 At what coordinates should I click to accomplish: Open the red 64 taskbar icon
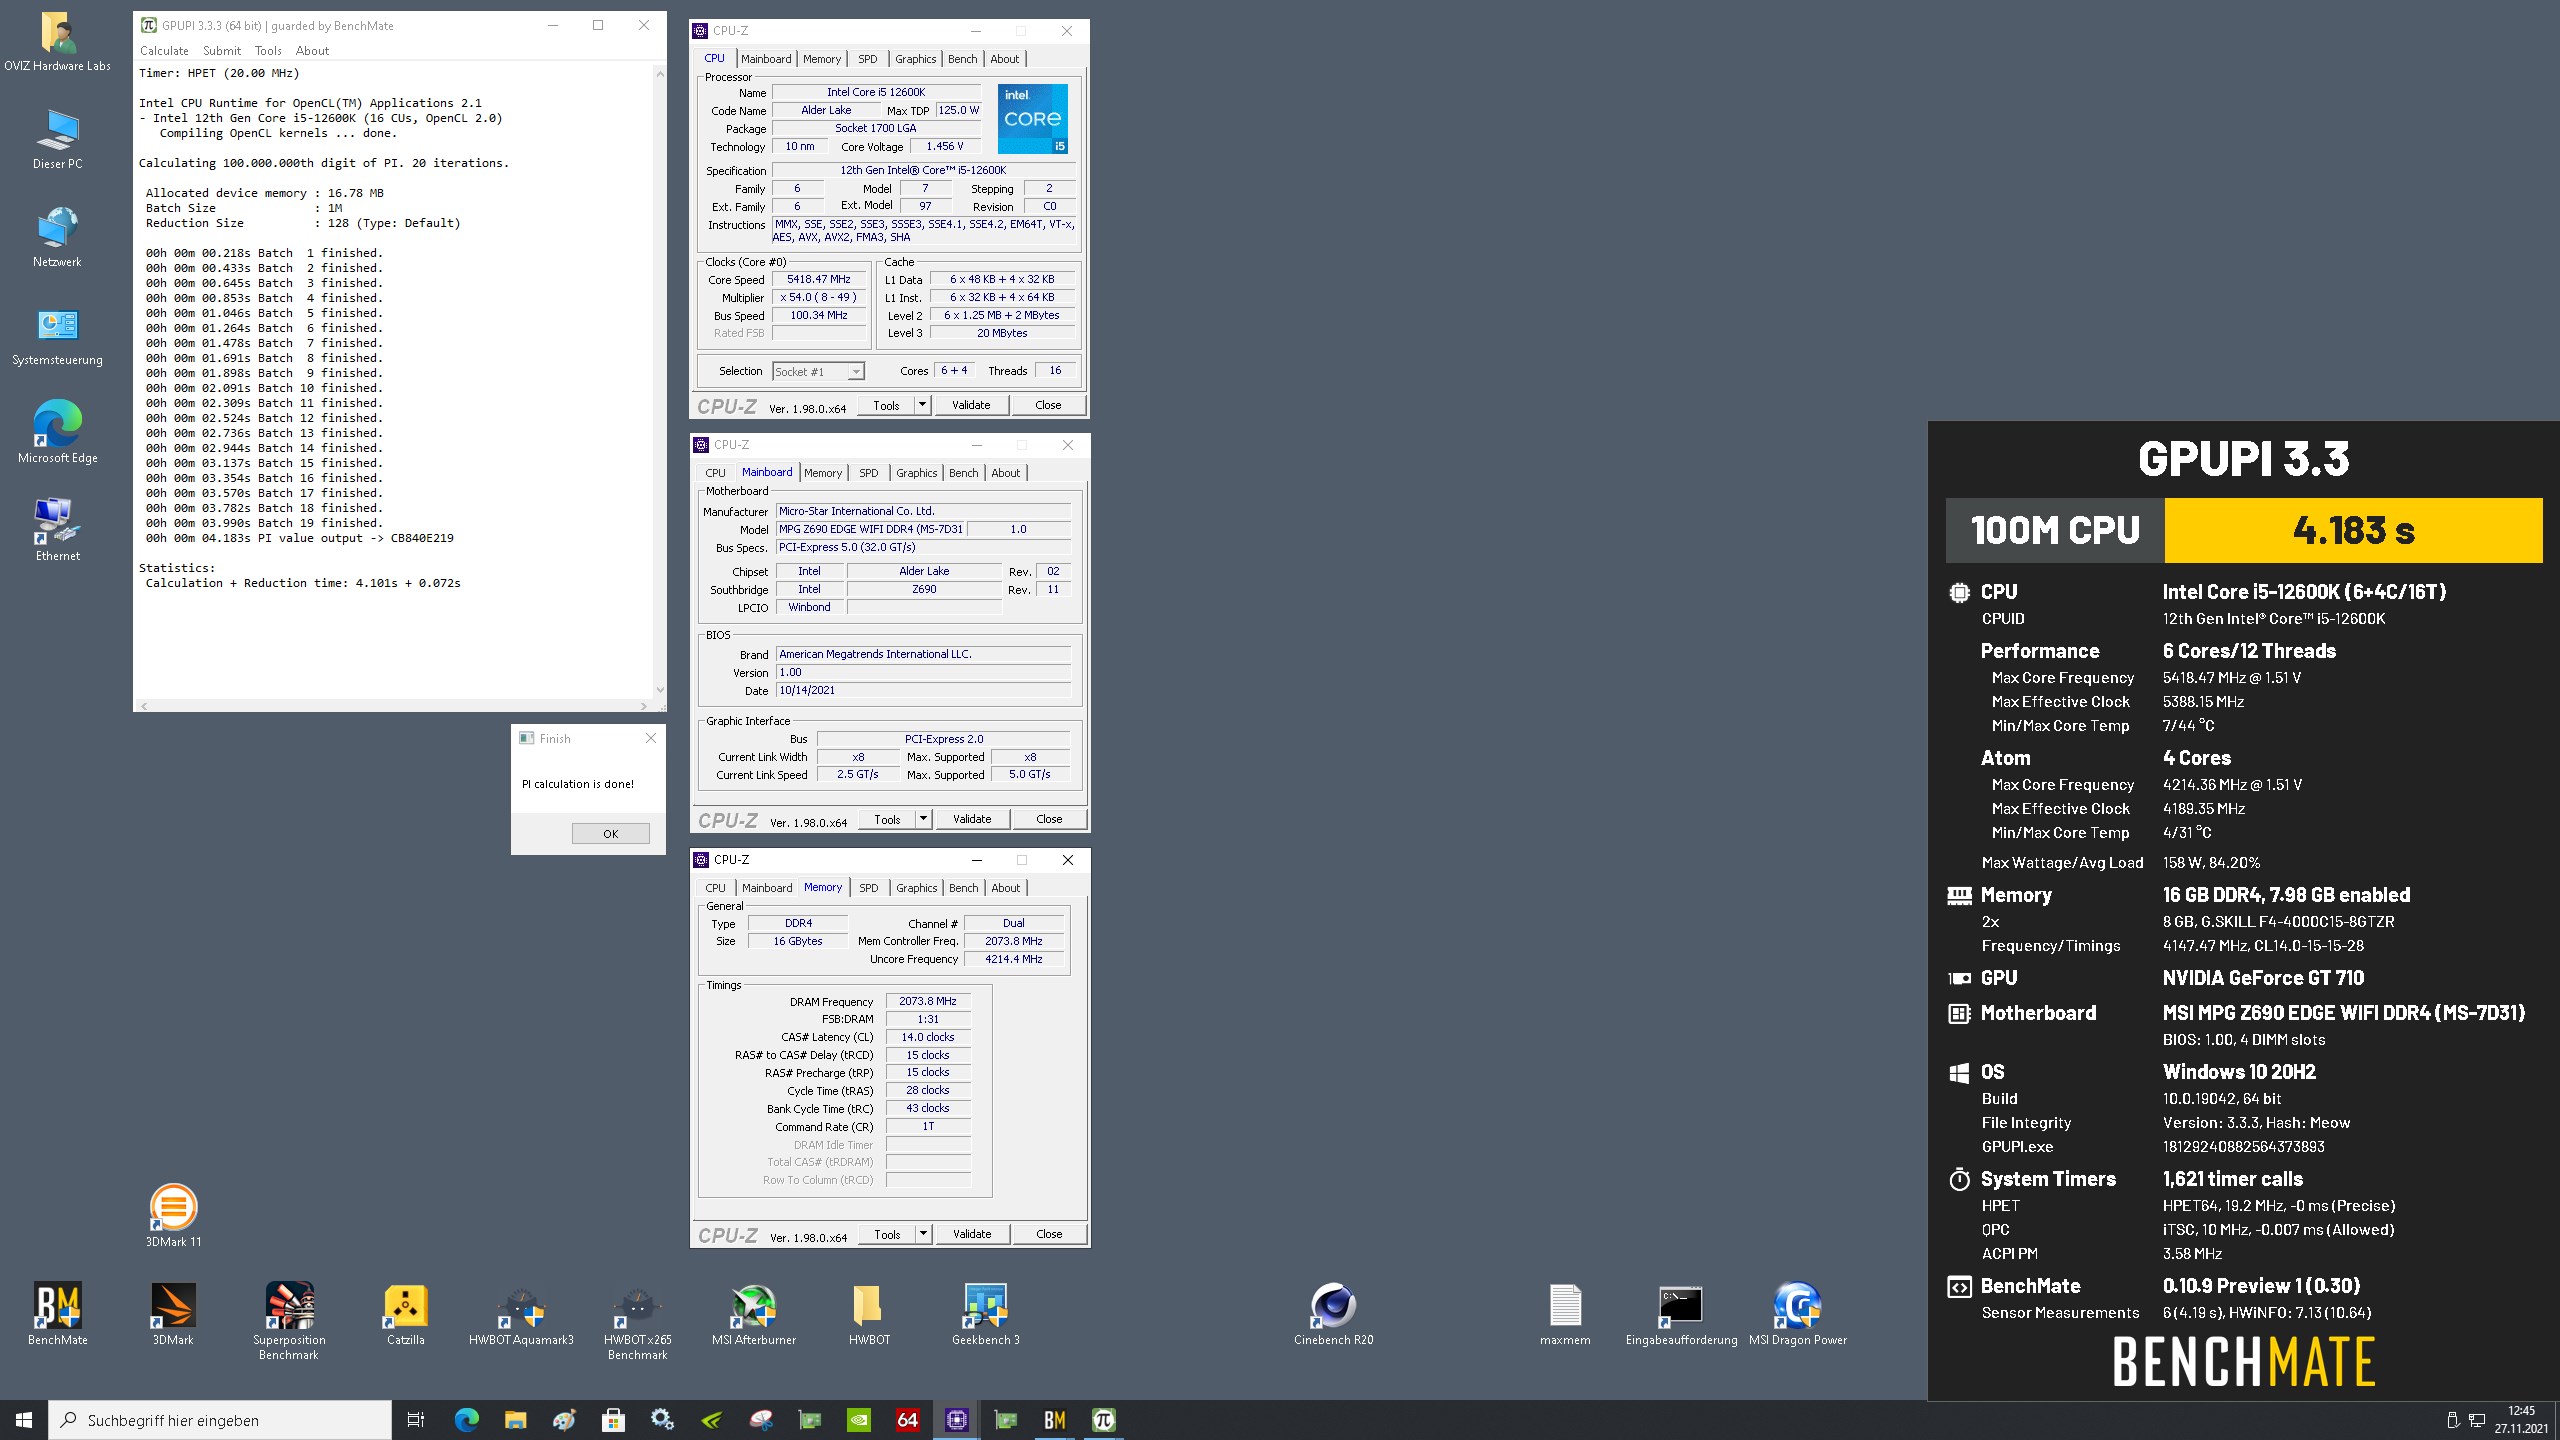coord(907,1420)
